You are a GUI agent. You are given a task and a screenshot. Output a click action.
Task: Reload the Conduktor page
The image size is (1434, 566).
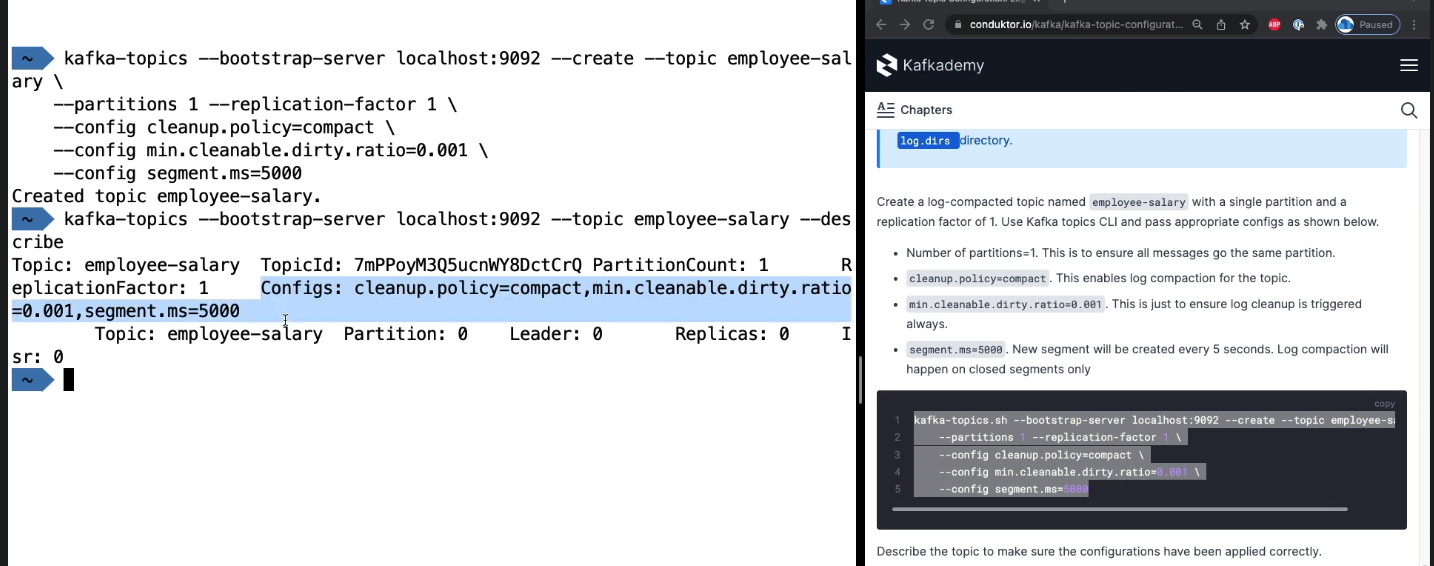tap(929, 25)
